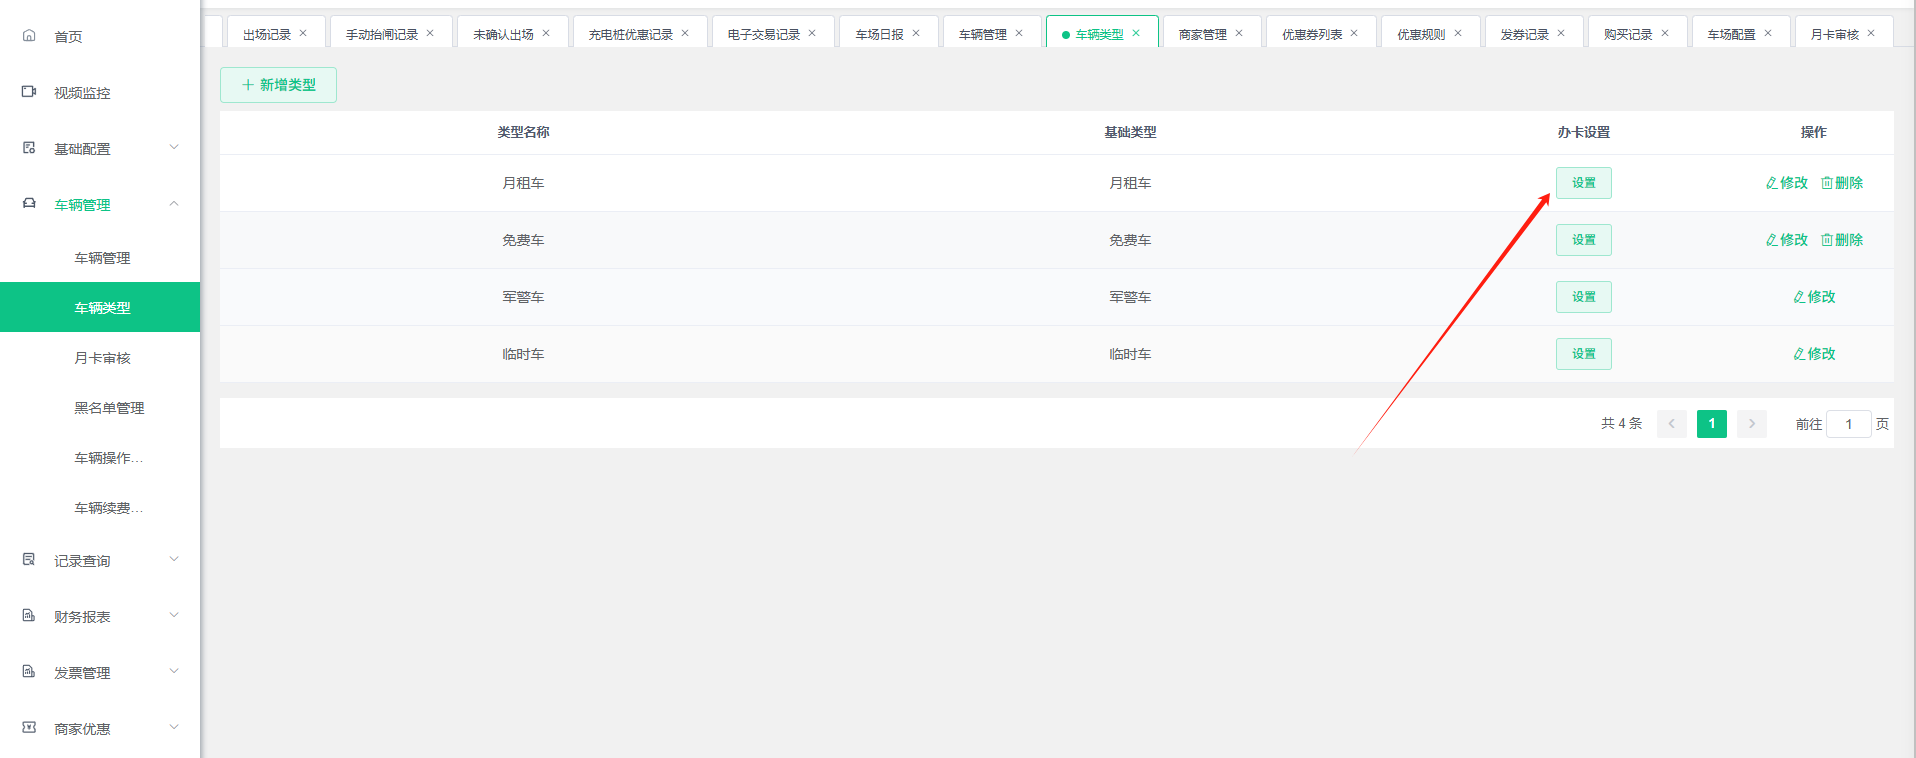The image size is (1916, 758).
Task: Click the 发票管理 sidebar icon
Action: tap(29, 672)
